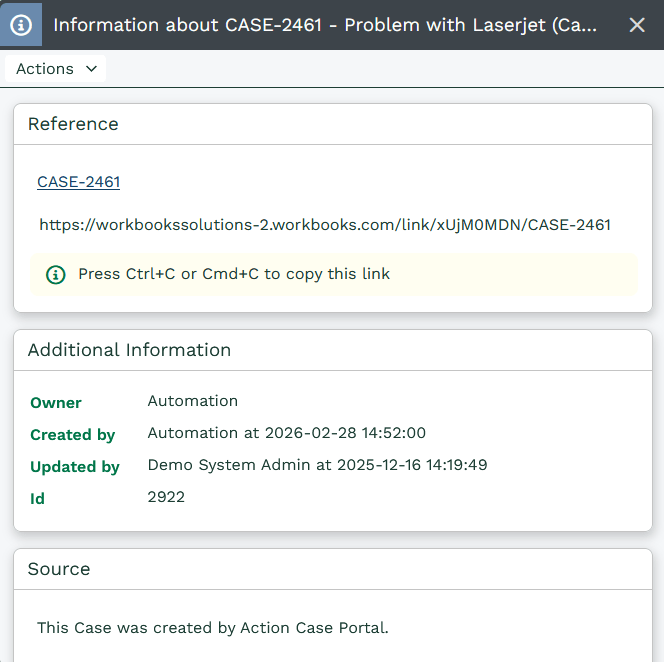Click the 'Updated by' field label
This screenshot has width=664, height=662.
point(74,467)
